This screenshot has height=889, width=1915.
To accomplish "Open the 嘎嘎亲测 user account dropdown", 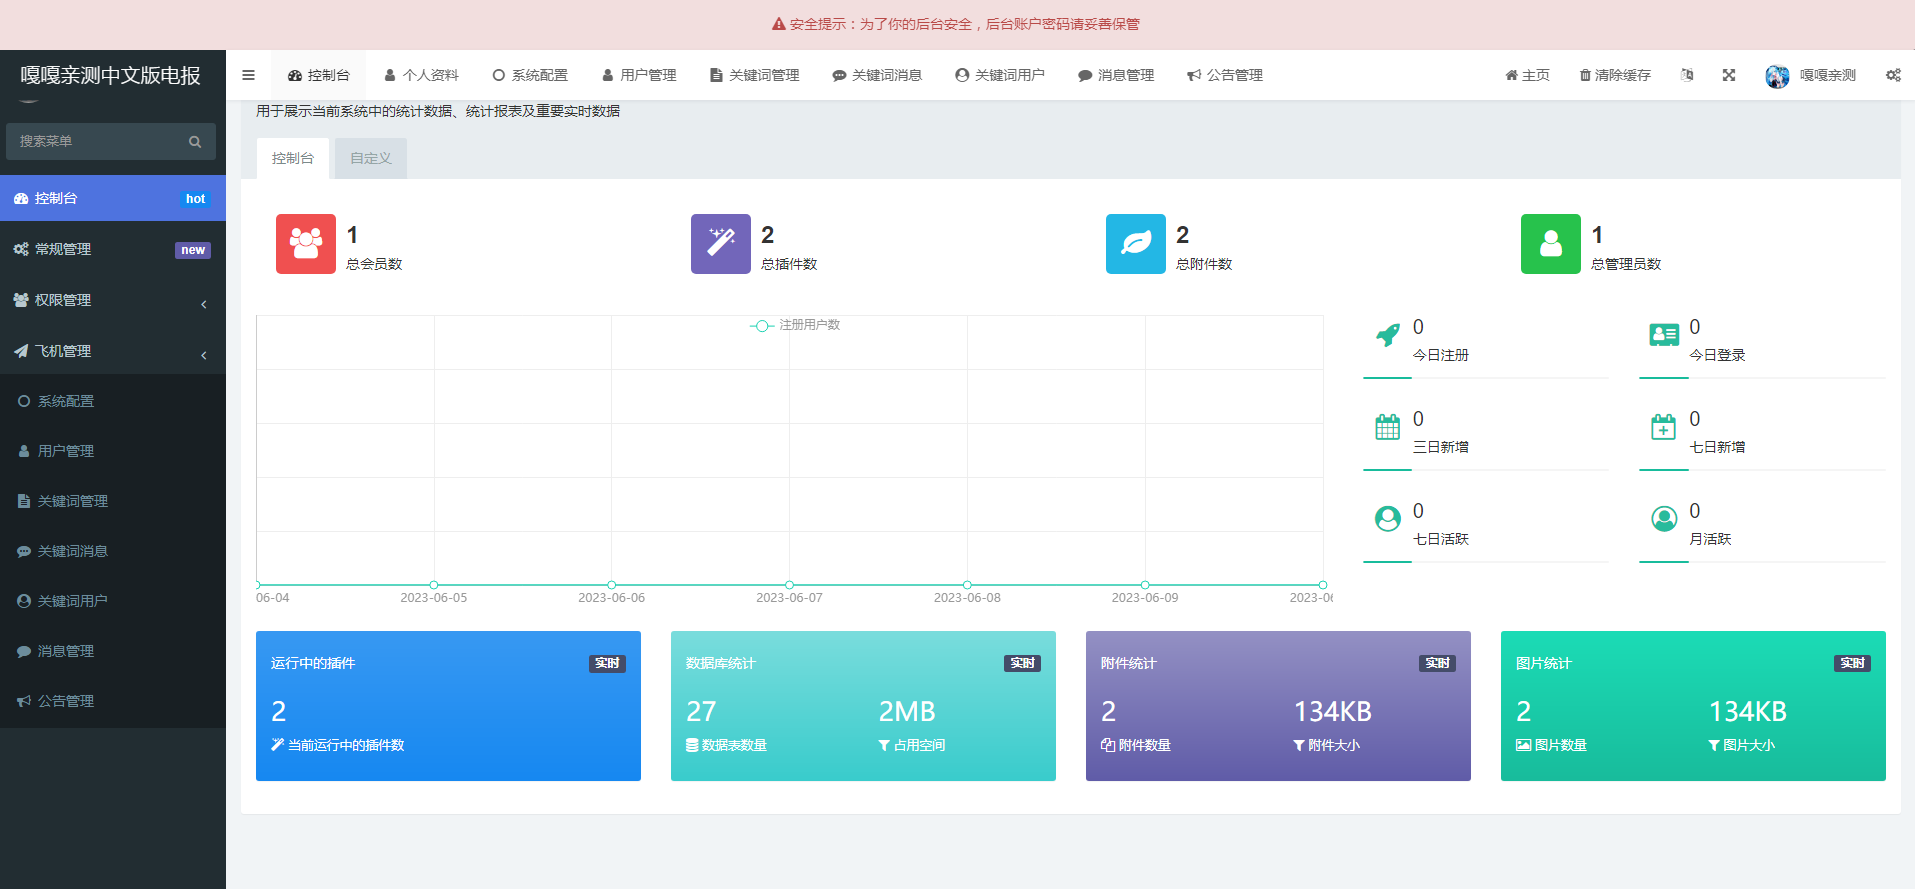I will point(1811,75).
